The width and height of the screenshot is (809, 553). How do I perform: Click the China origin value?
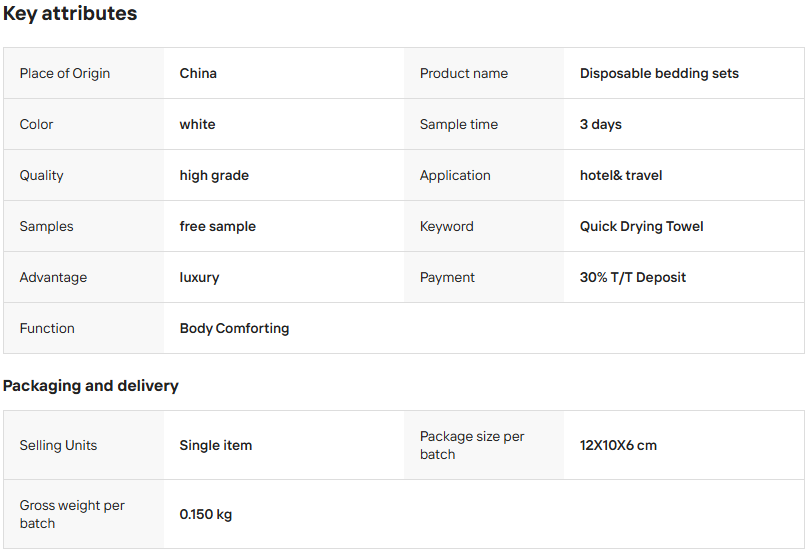click(198, 73)
